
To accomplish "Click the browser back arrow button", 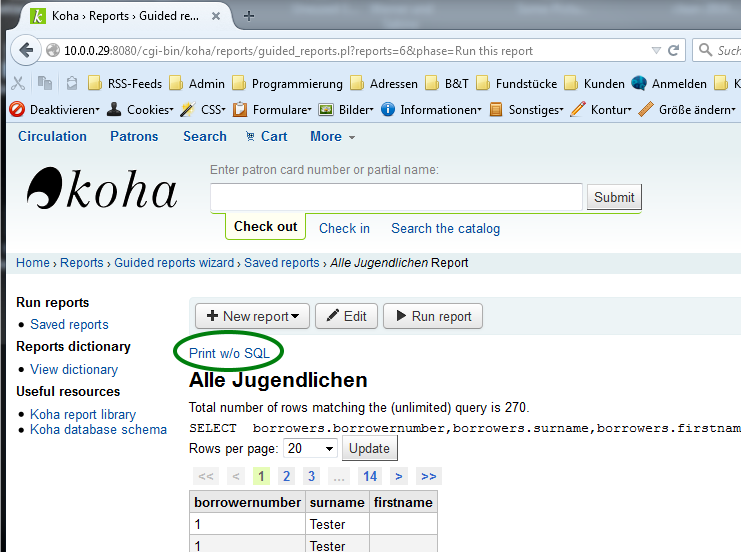I will click(x=27, y=50).
